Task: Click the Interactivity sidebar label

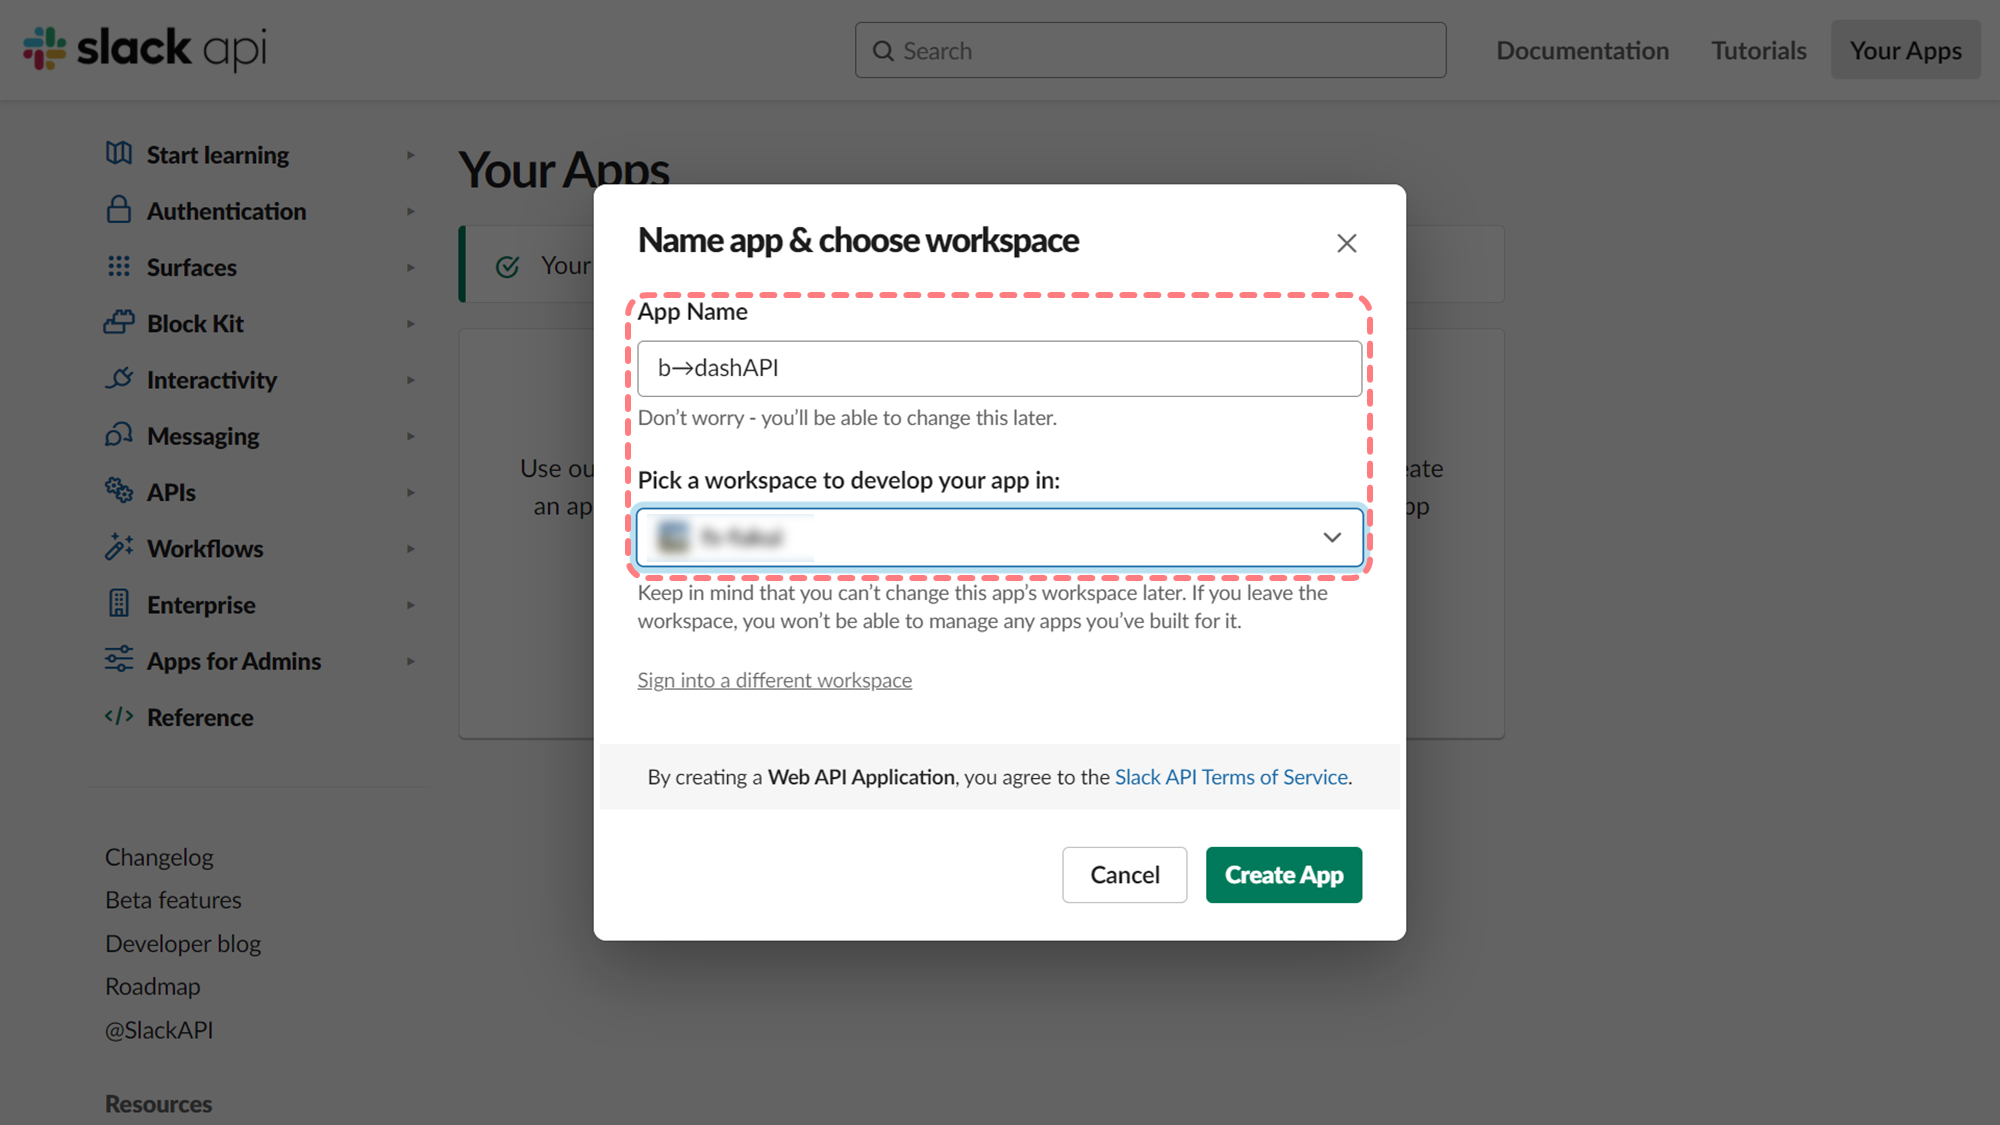Action: [212, 380]
